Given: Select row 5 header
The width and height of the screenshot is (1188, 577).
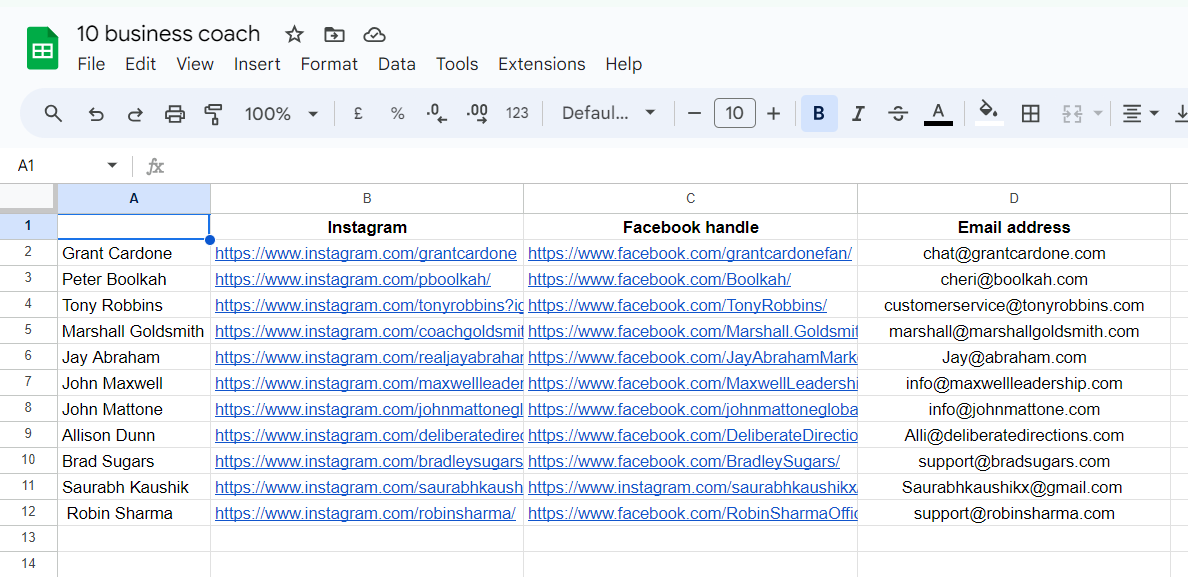Looking at the screenshot, I should tap(28, 331).
